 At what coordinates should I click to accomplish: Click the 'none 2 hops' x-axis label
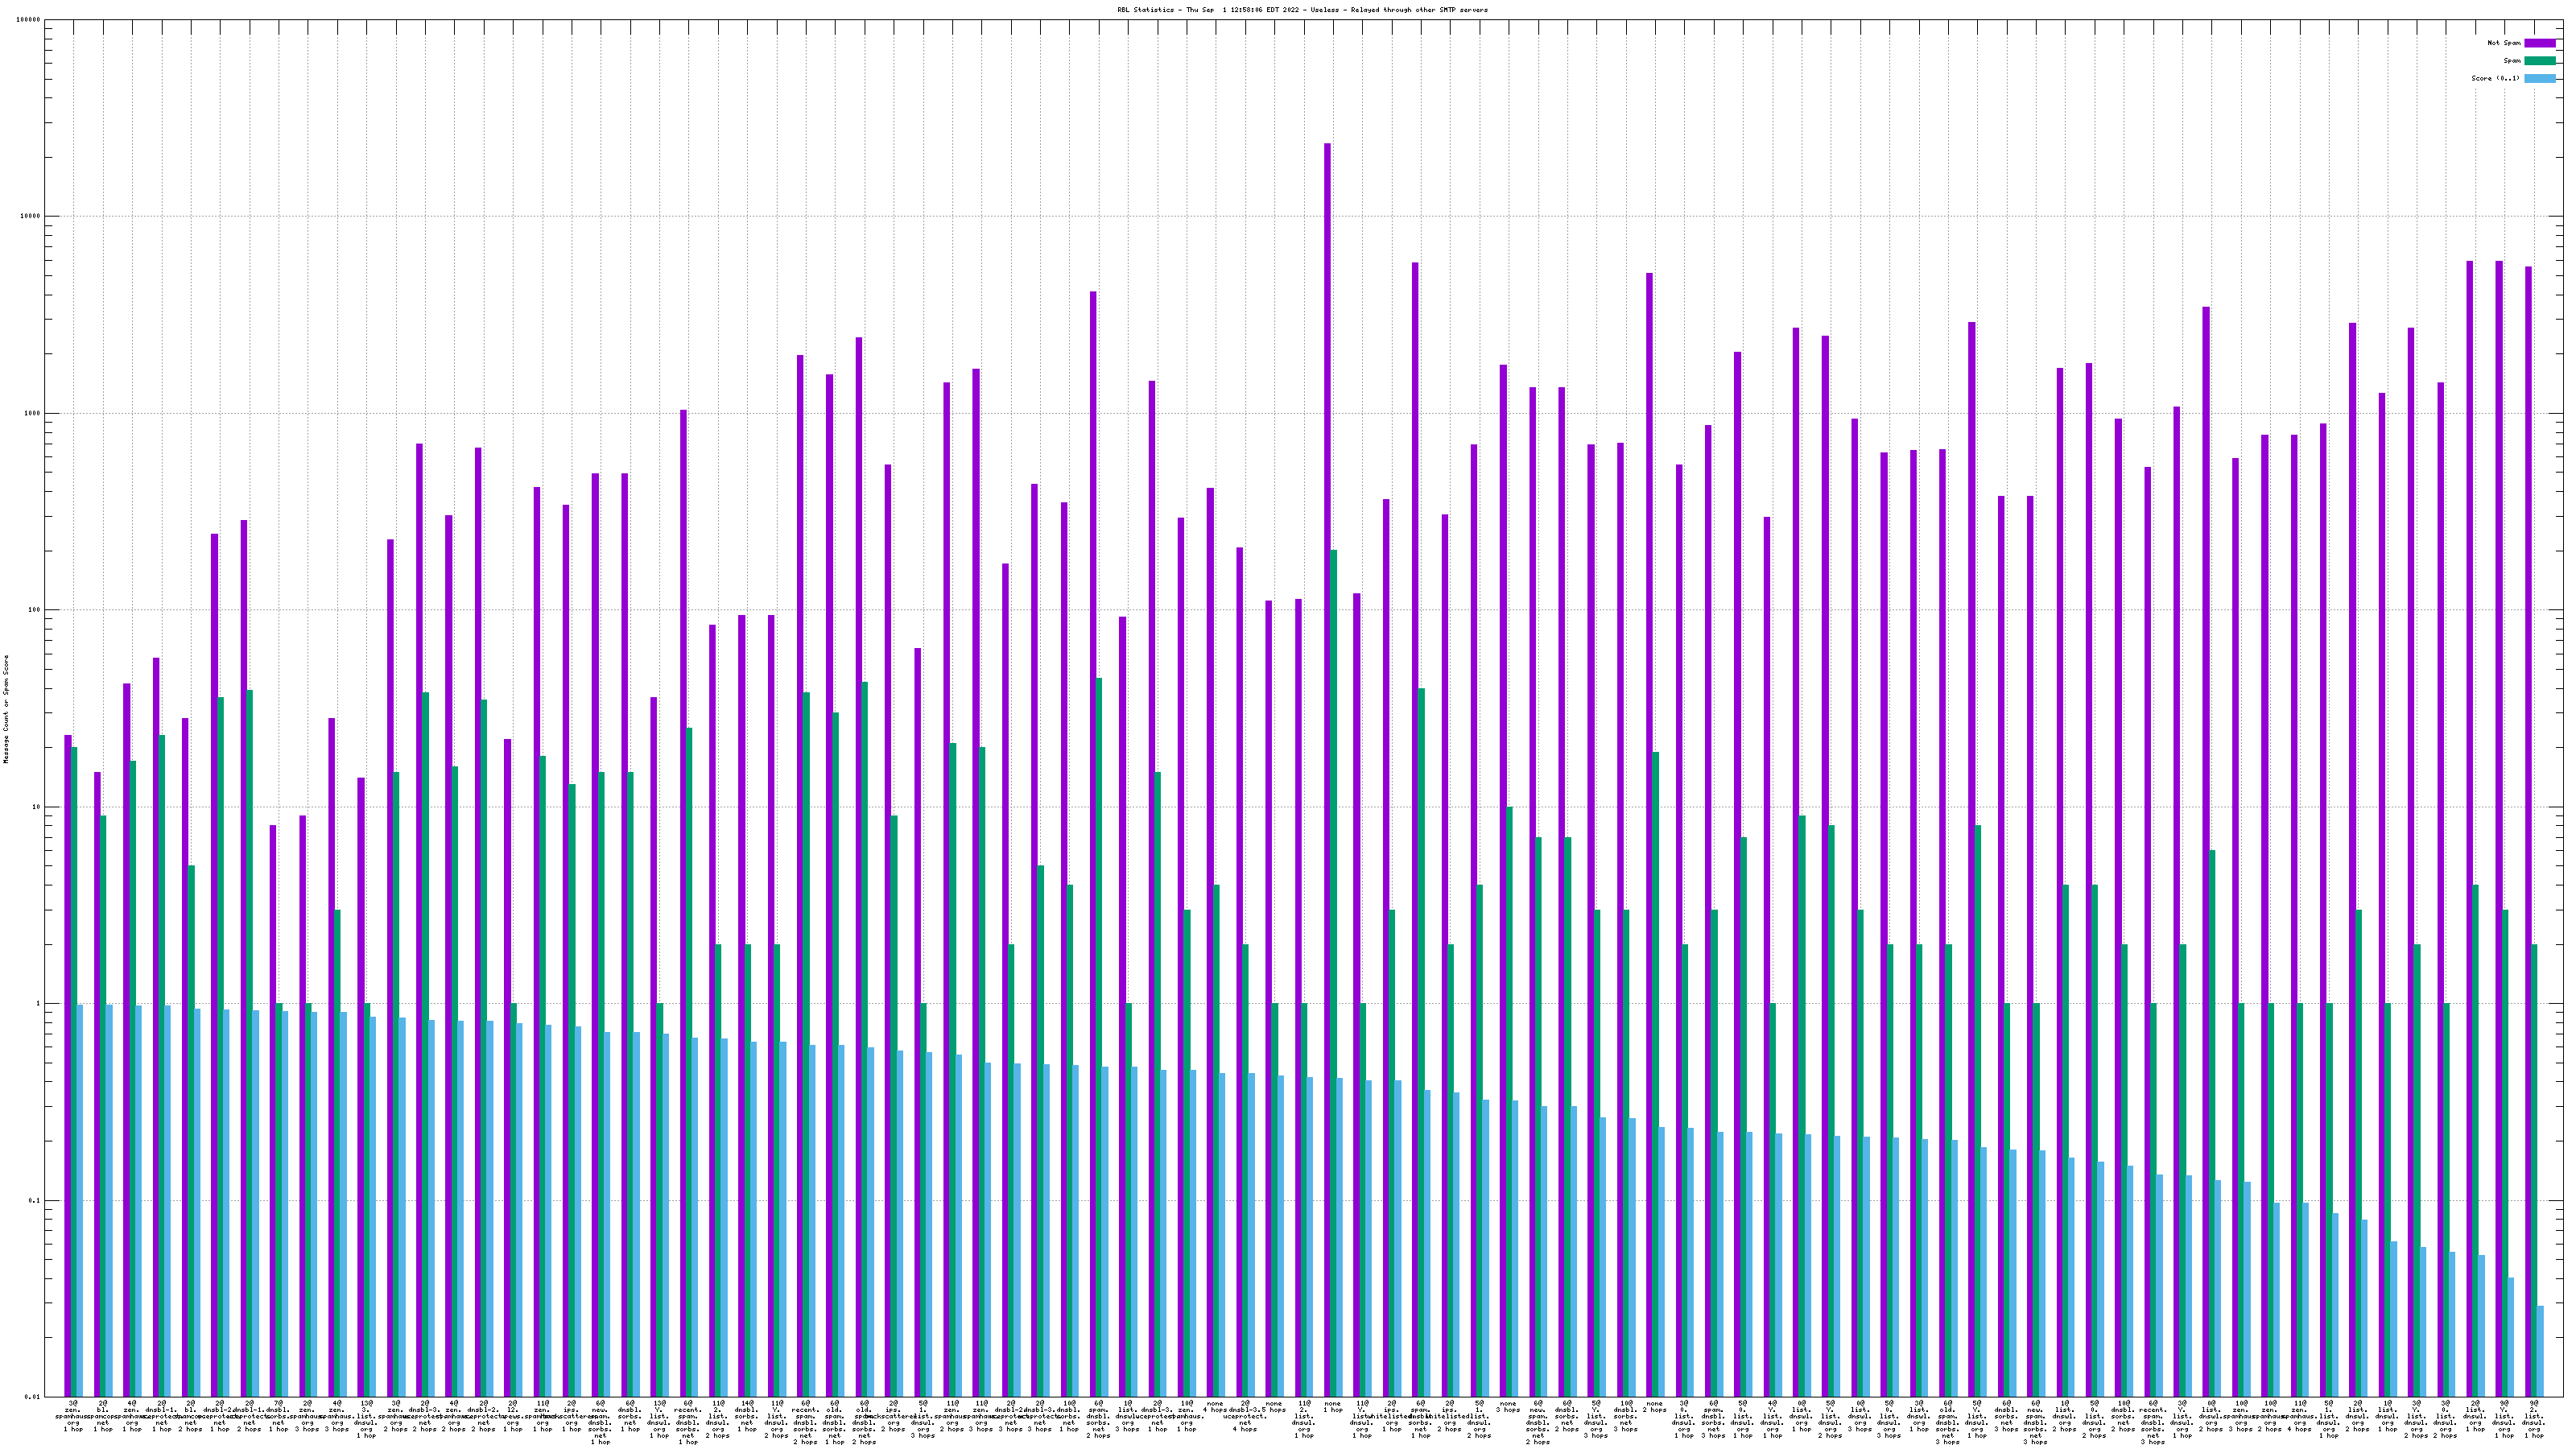(x=1654, y=1406)
